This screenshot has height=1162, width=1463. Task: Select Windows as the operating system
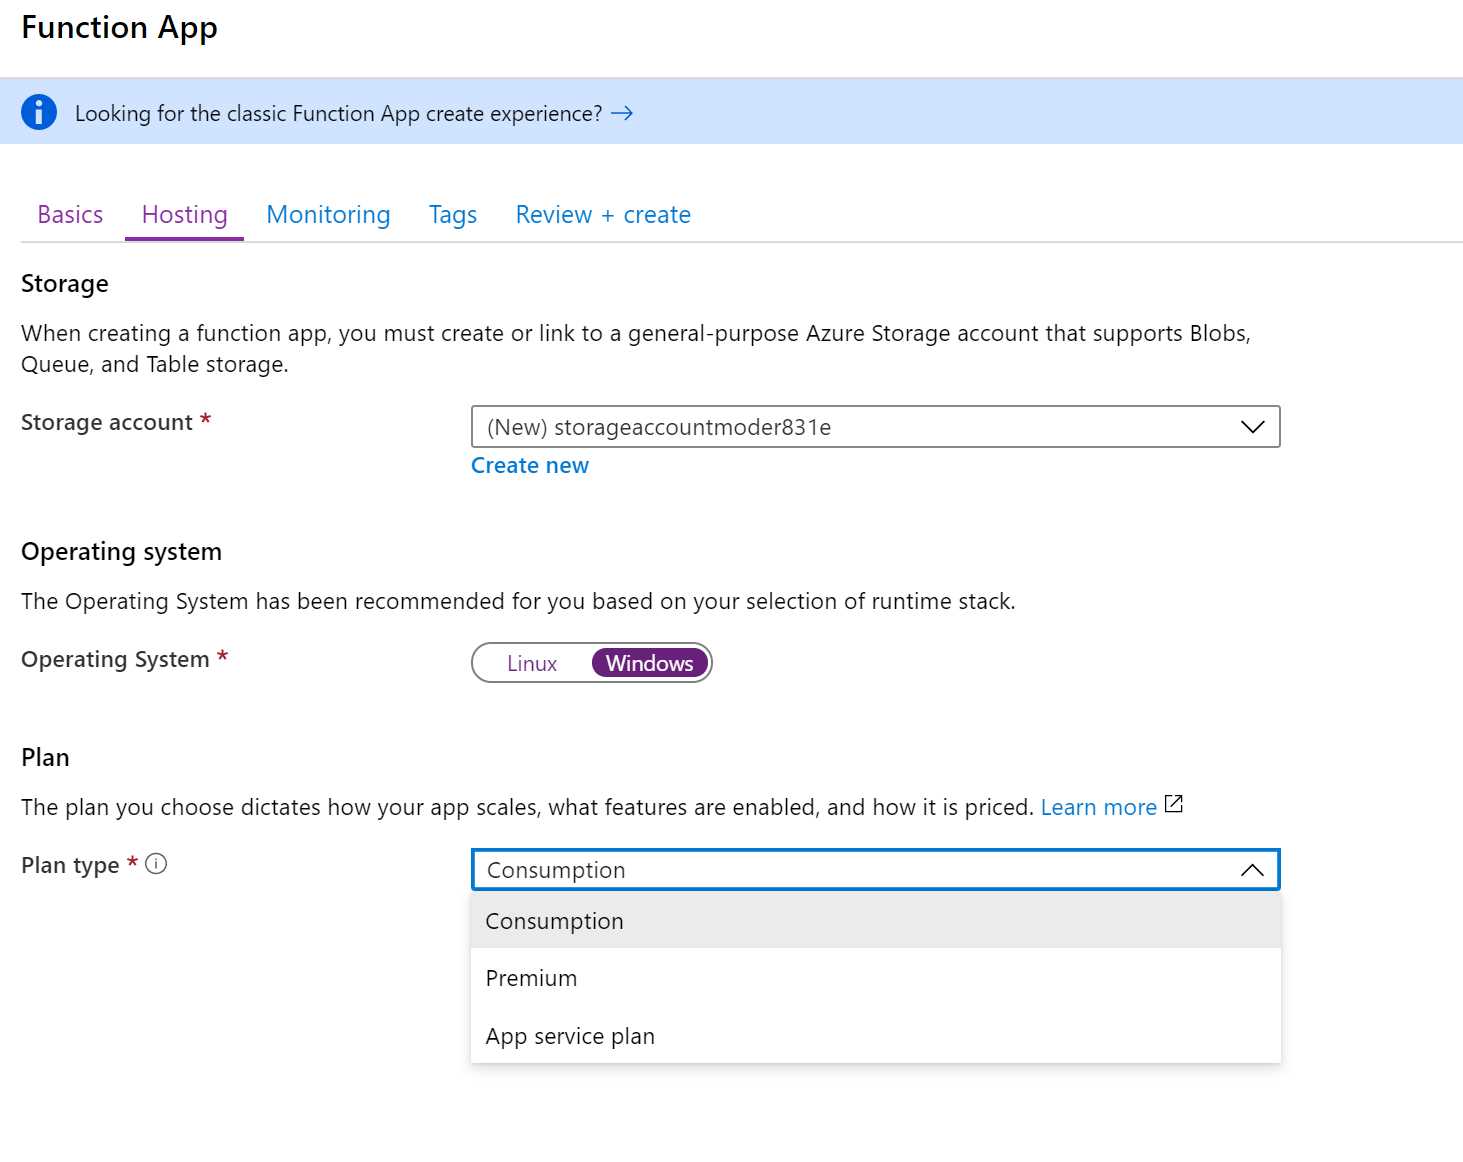click(x=649, y=663)
